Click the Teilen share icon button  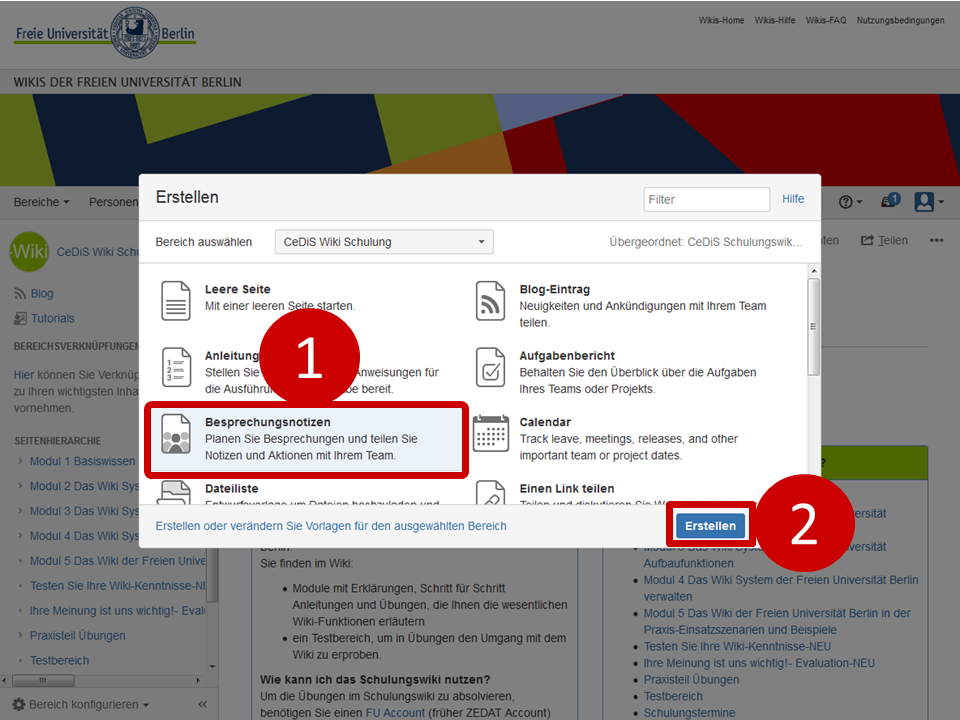884,241
